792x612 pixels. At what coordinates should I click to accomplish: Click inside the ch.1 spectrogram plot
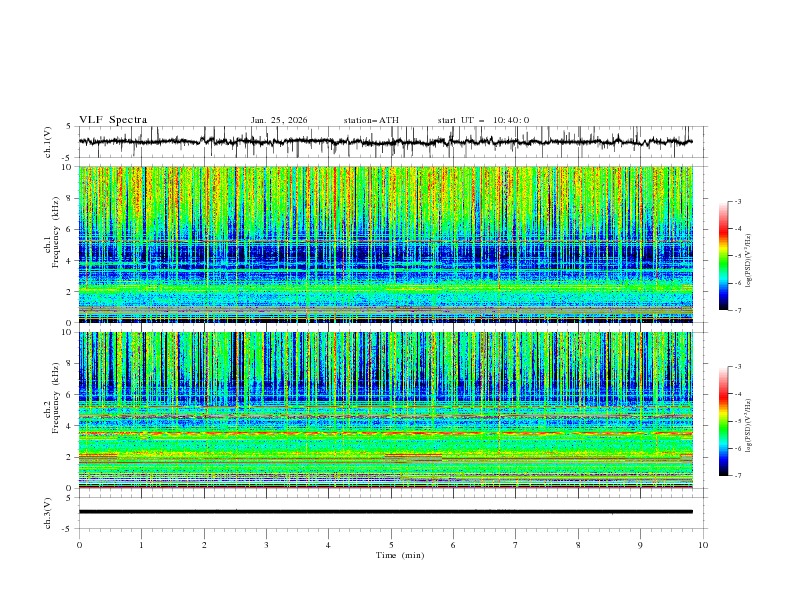click(x=390, y=245)
